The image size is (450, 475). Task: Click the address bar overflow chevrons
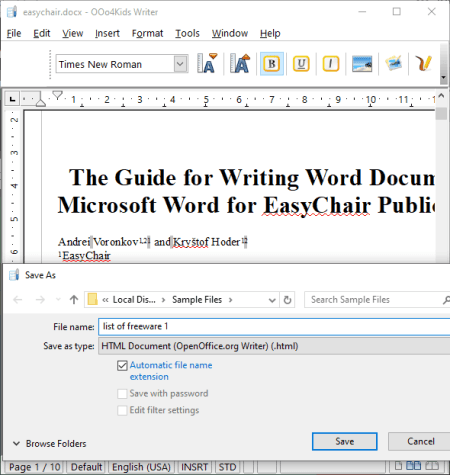105,300
